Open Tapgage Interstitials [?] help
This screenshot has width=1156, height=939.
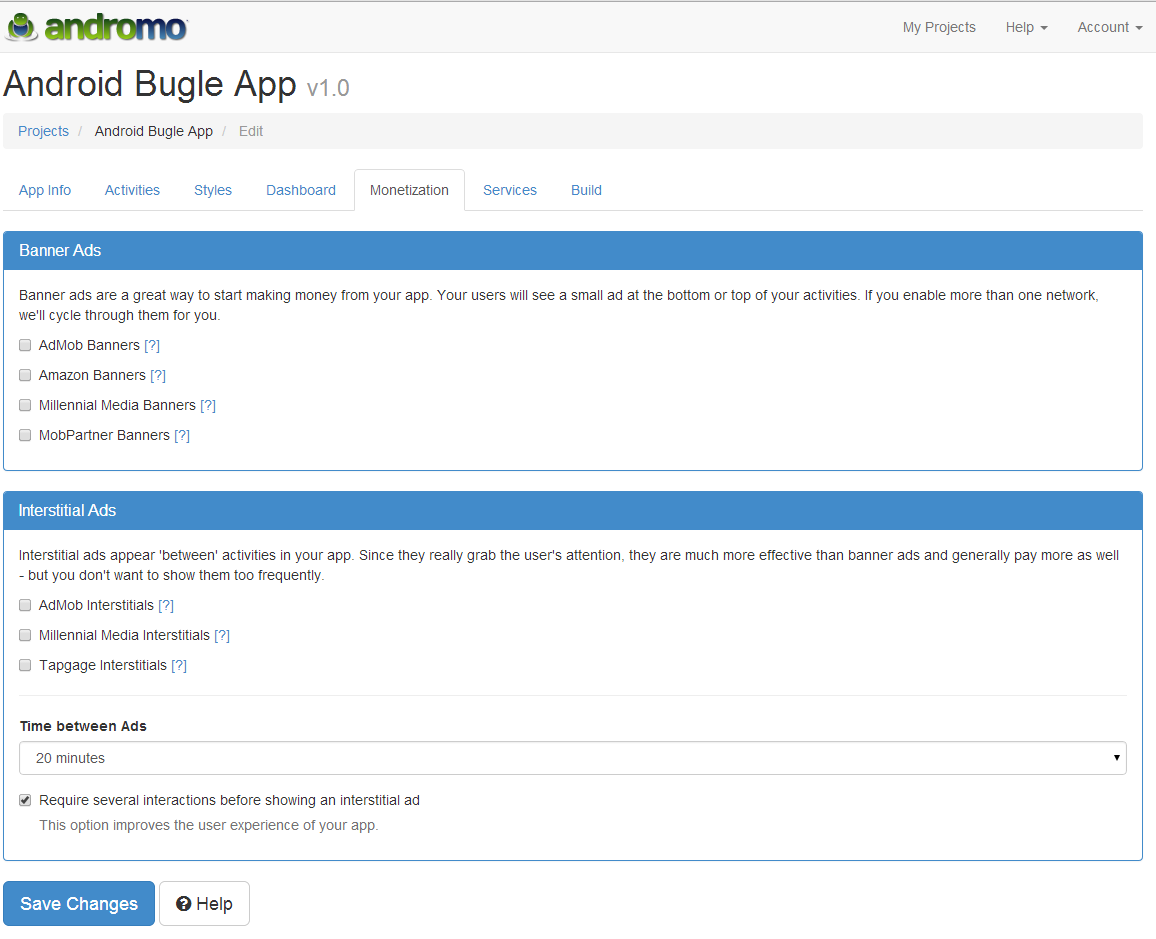[x=179, y=666]
